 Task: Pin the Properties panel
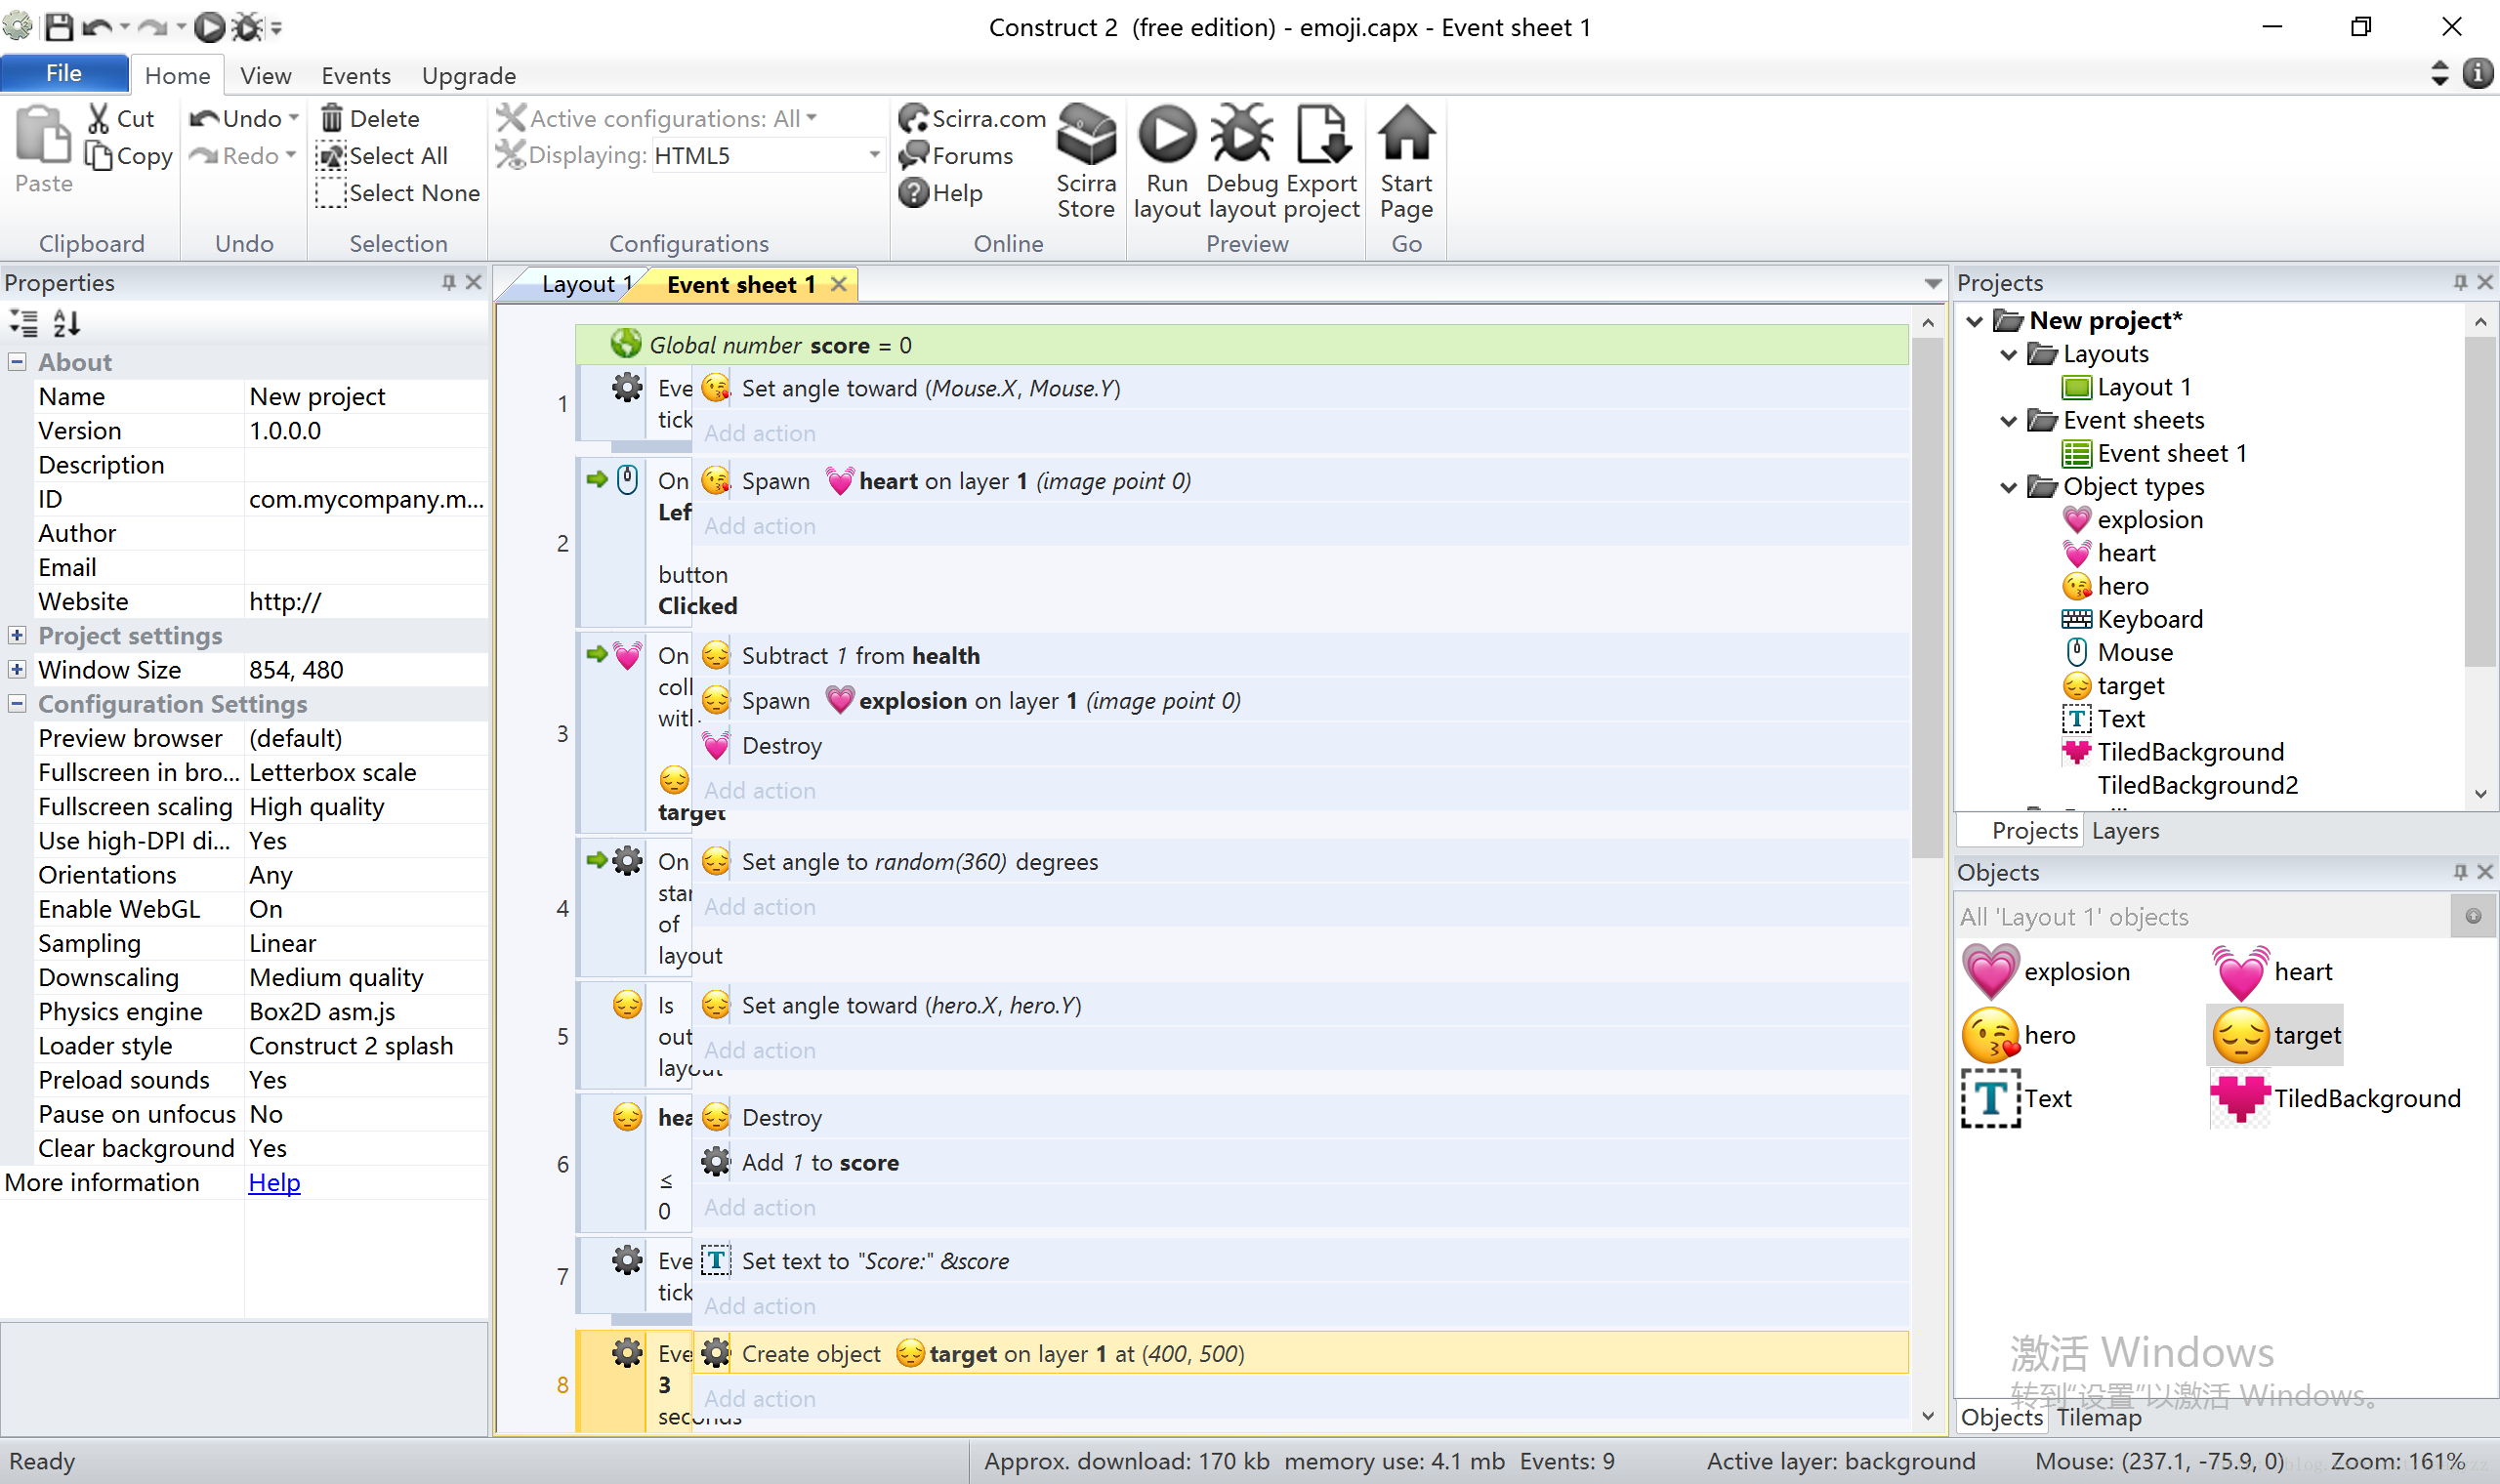tap(449, 283)
